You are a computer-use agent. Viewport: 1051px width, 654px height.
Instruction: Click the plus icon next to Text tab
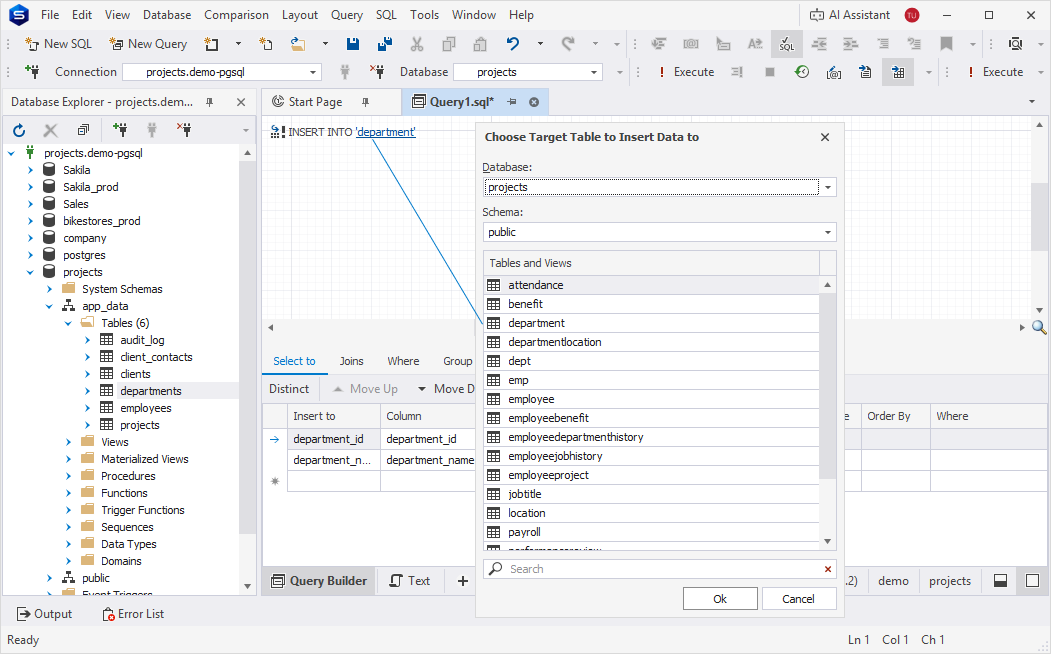tap(462, 581)
